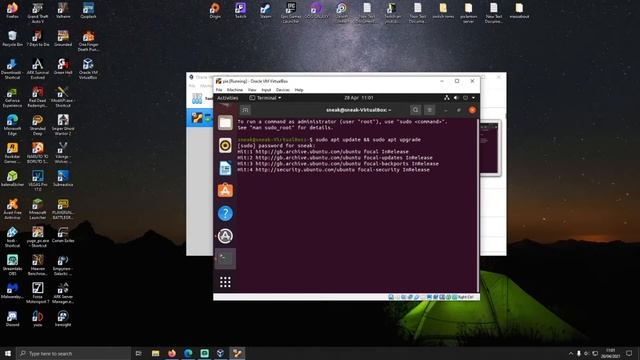
Task: Open Valheim desktop shortcut
Action: pyautogui.click(x=63, y=11)
